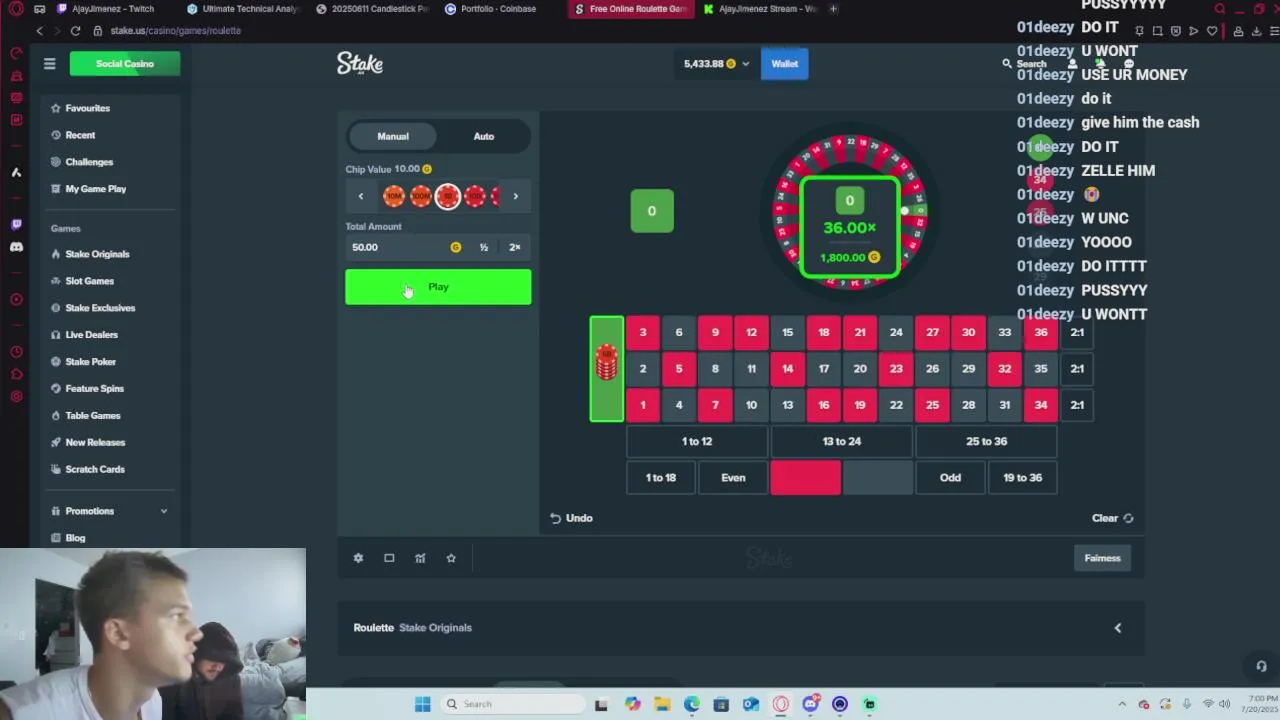Viewport: 1280px width, 720px height.
Task: Open the Wallet
Action: click(x=784, y=64)
